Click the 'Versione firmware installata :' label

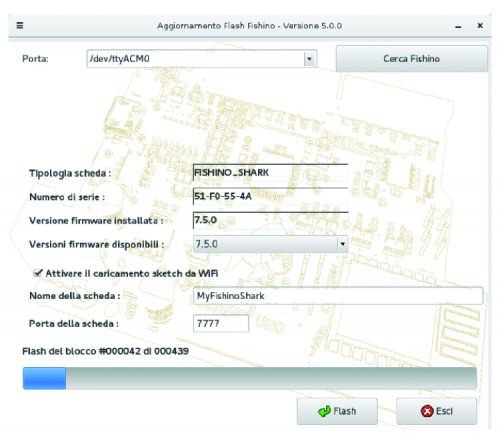[x=96, y=220]
